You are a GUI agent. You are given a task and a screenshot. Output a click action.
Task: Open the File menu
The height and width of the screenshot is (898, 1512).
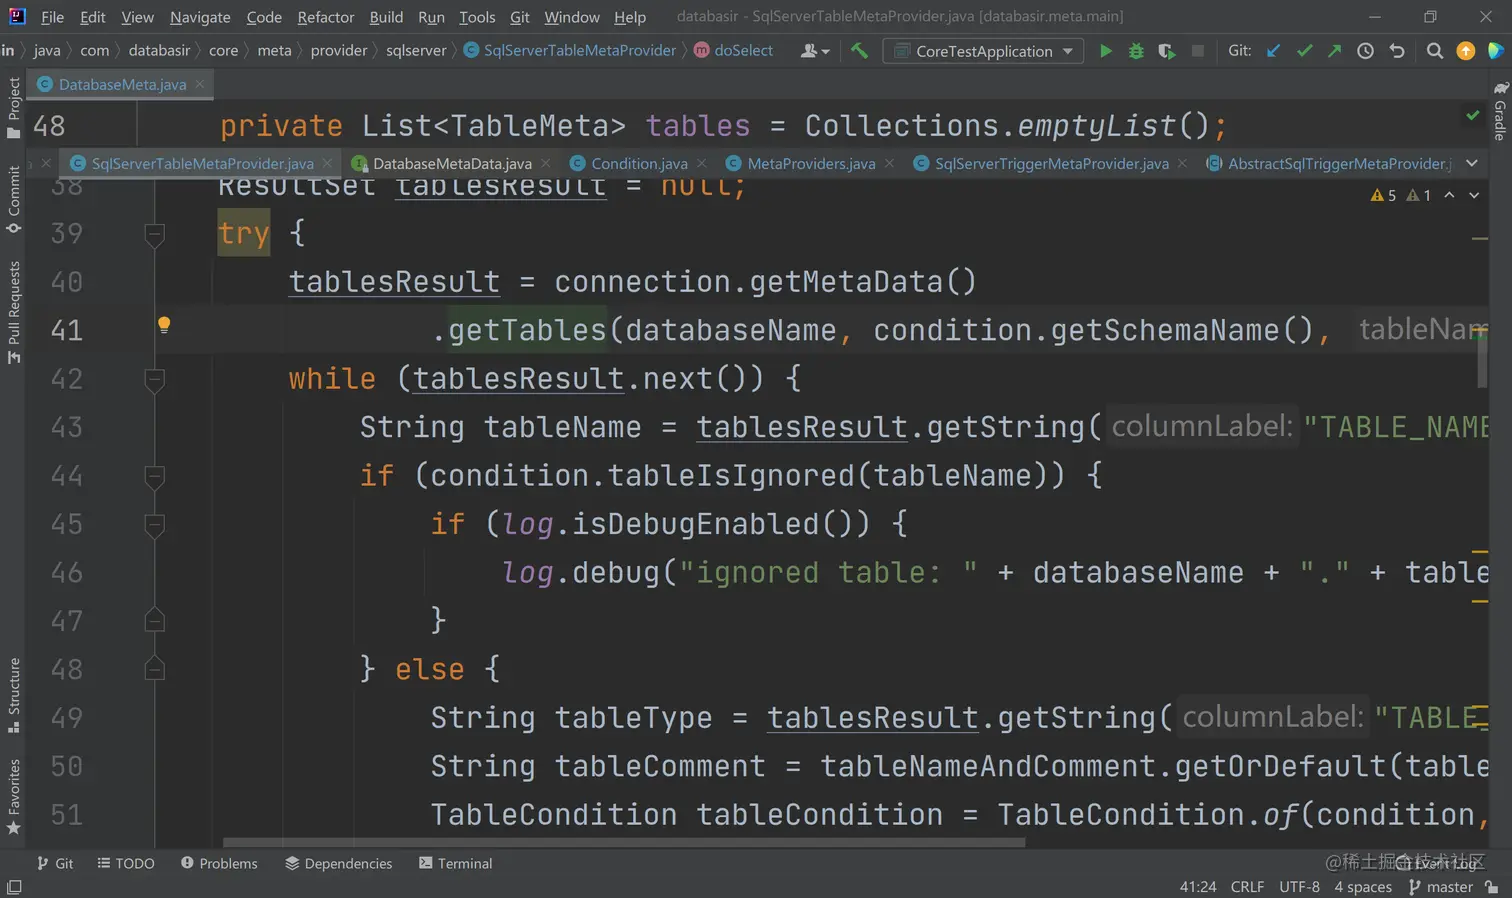tap(52, 17)
